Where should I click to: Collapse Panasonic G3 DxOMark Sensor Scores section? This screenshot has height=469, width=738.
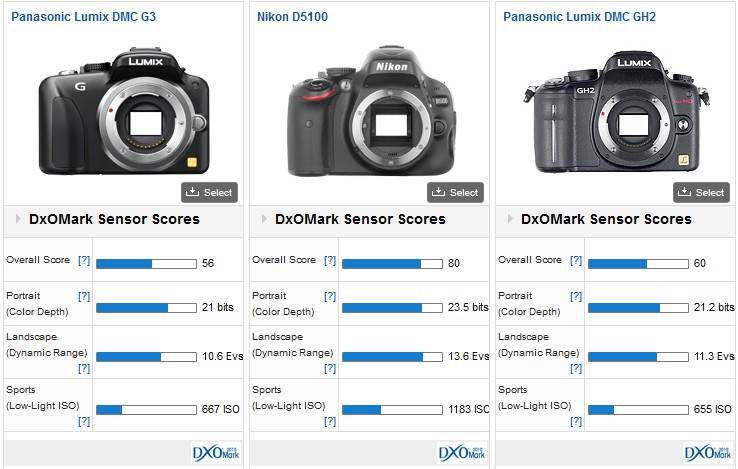pyautogui.click(x=18, y=219)
